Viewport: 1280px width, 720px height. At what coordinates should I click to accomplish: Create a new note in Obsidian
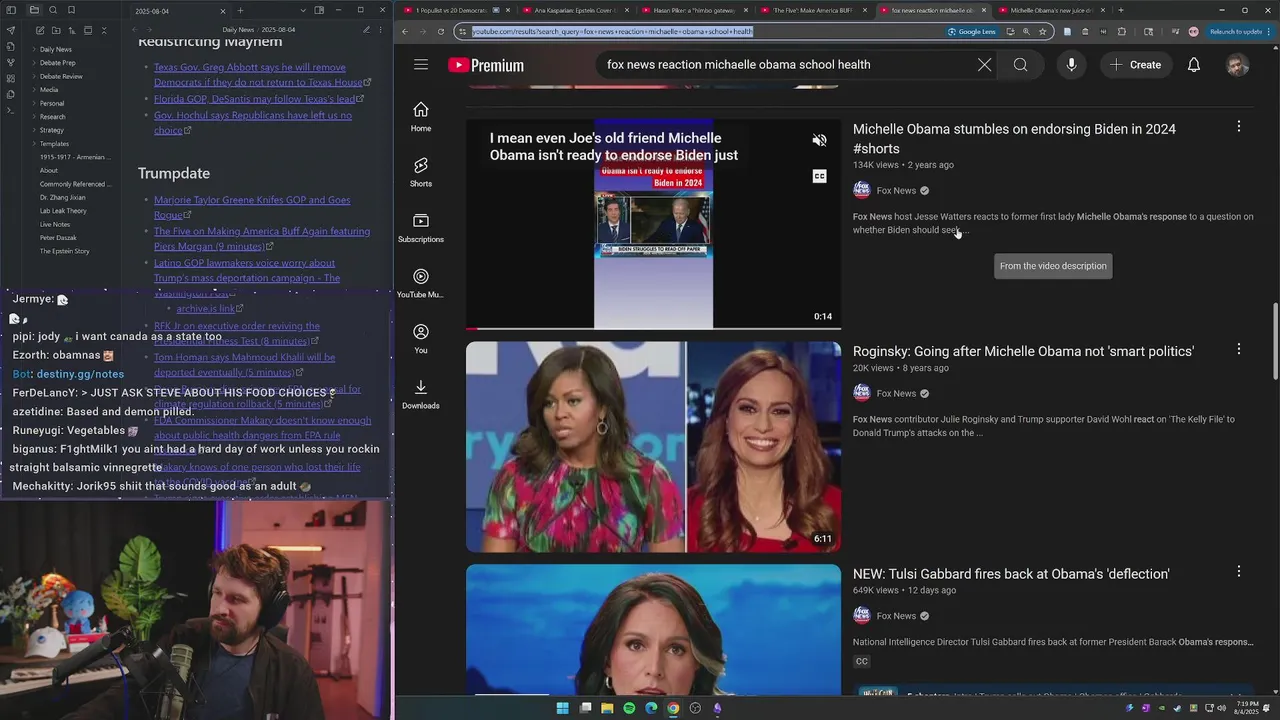click(39, 30)
